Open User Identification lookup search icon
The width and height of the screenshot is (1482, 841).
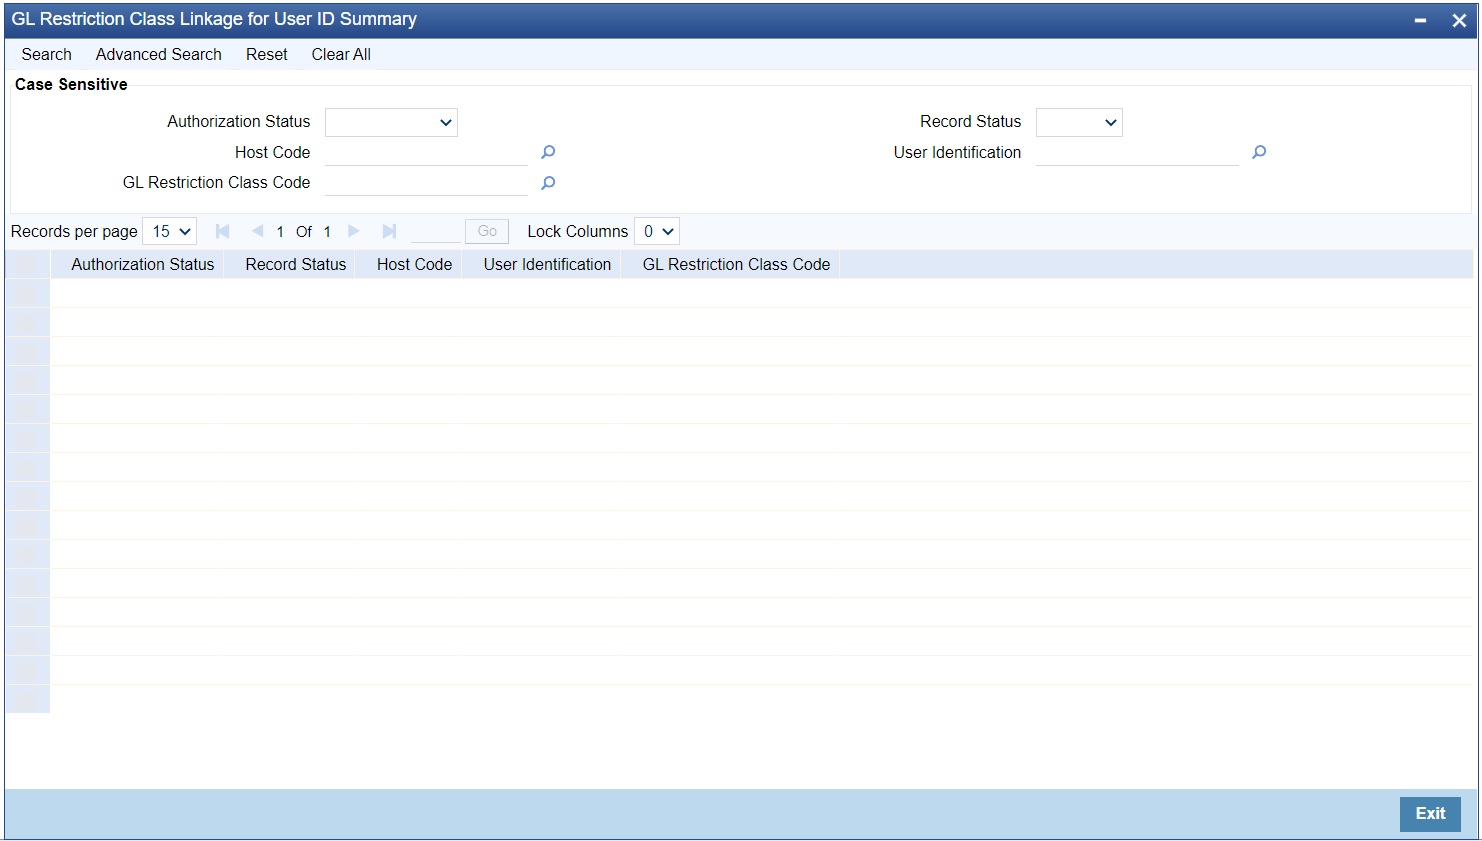point(1259,152)
